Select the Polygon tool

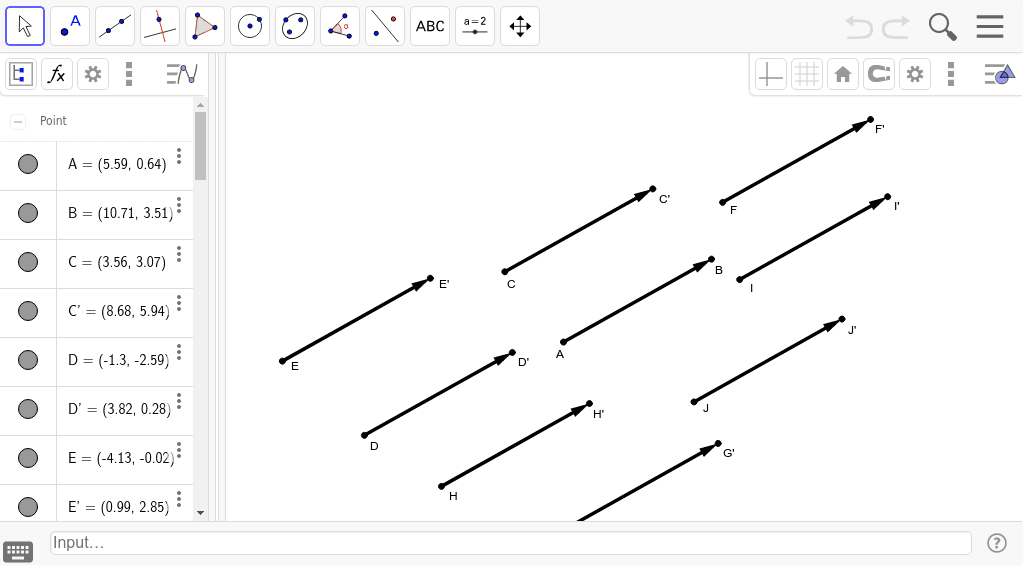coord(205,26)
